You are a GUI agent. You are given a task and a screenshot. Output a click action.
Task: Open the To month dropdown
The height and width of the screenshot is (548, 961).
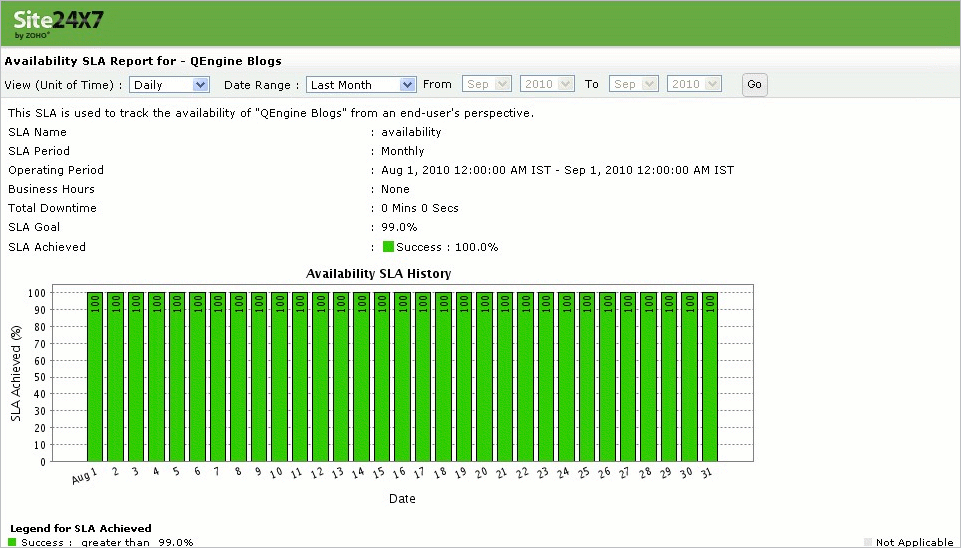pyautogui.click(x=634, y=84)
